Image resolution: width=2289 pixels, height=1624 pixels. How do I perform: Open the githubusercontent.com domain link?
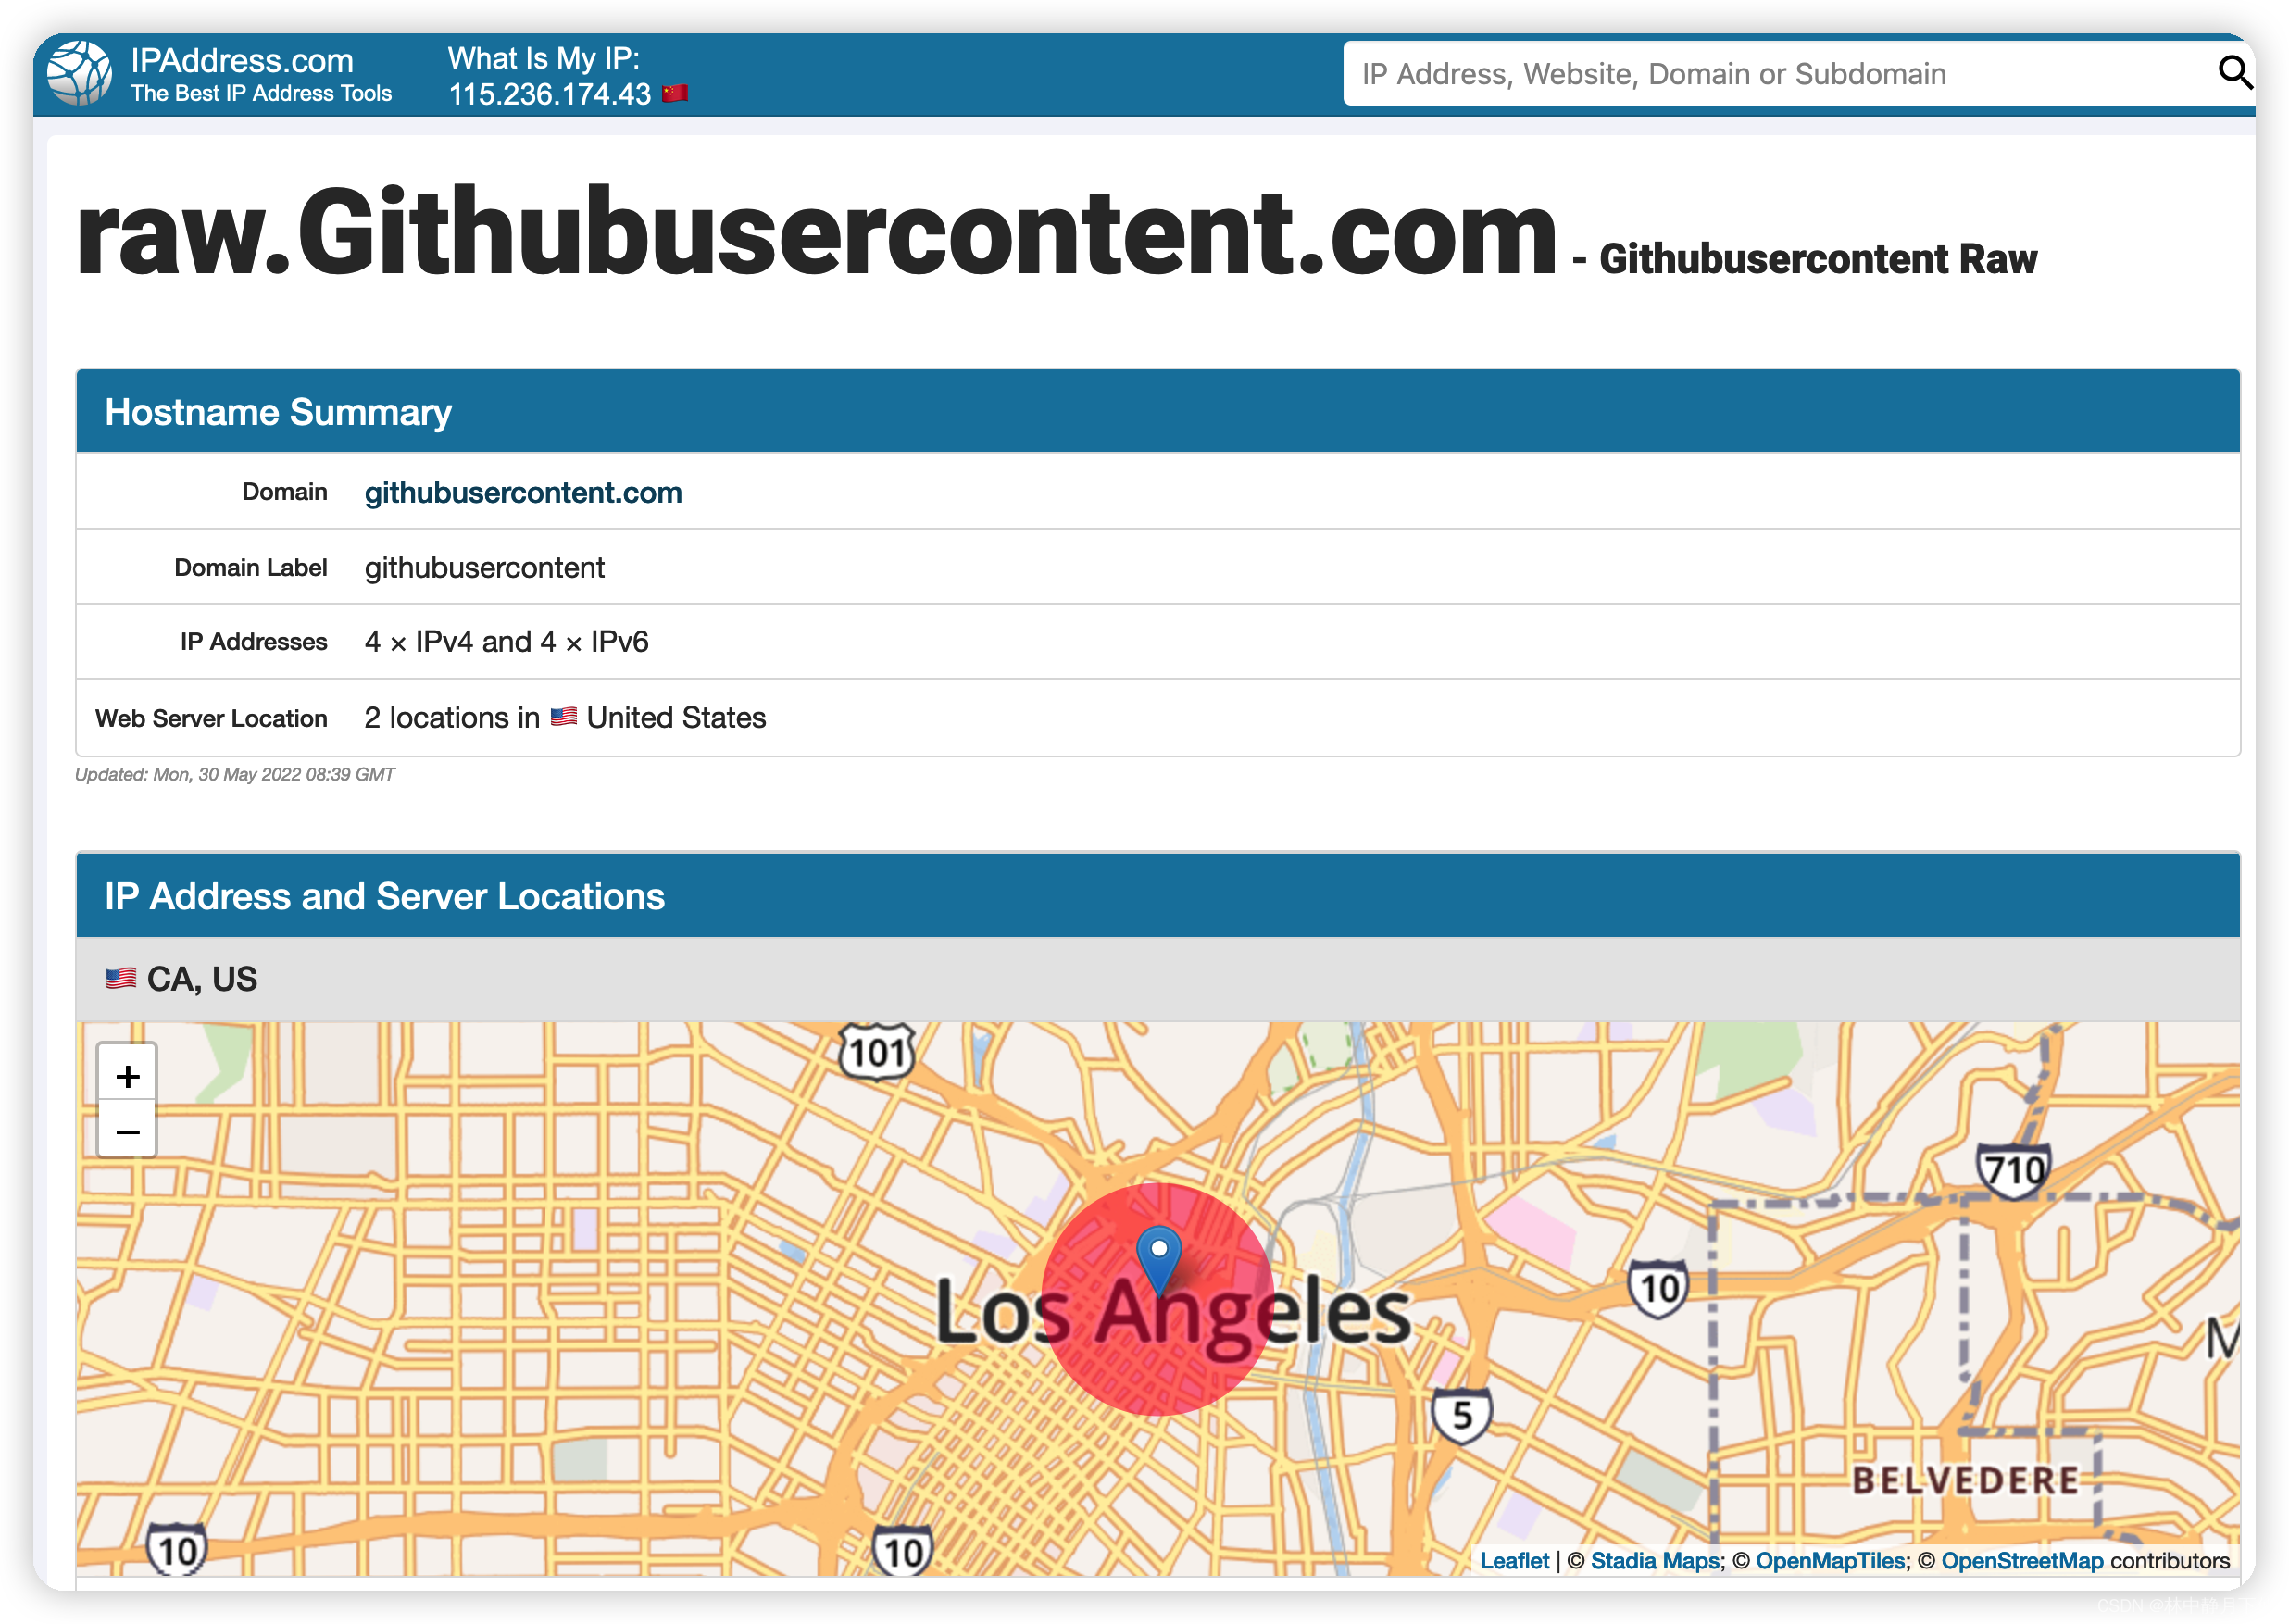523,493
